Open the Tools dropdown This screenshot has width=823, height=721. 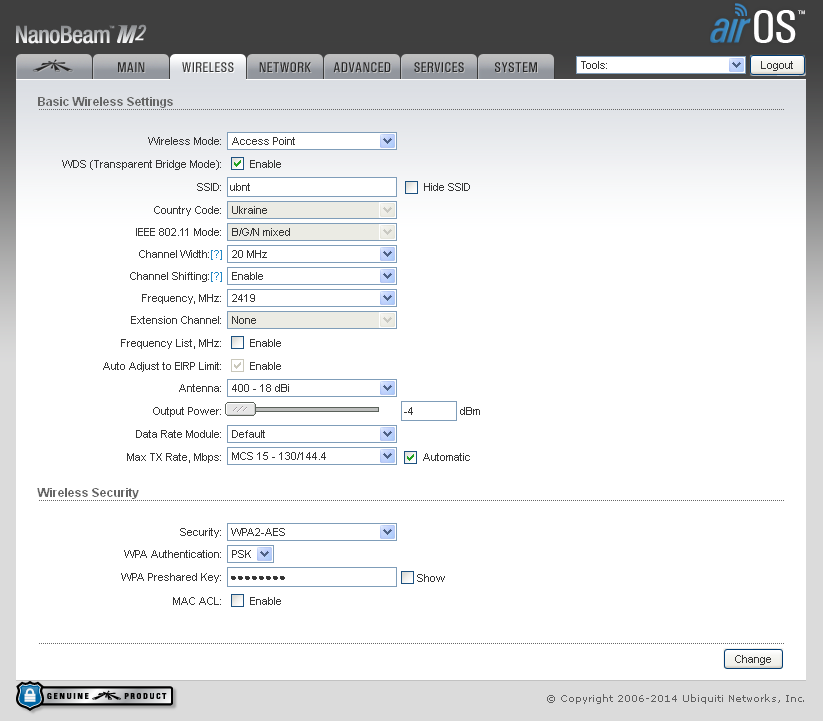tap(660, 65)
